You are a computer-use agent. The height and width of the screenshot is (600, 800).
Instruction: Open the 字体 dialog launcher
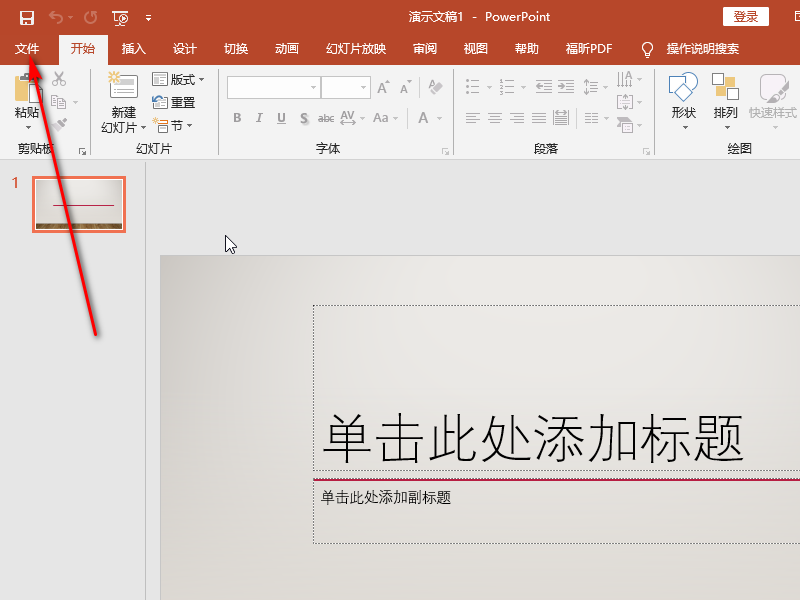click(x=445, y=152)
